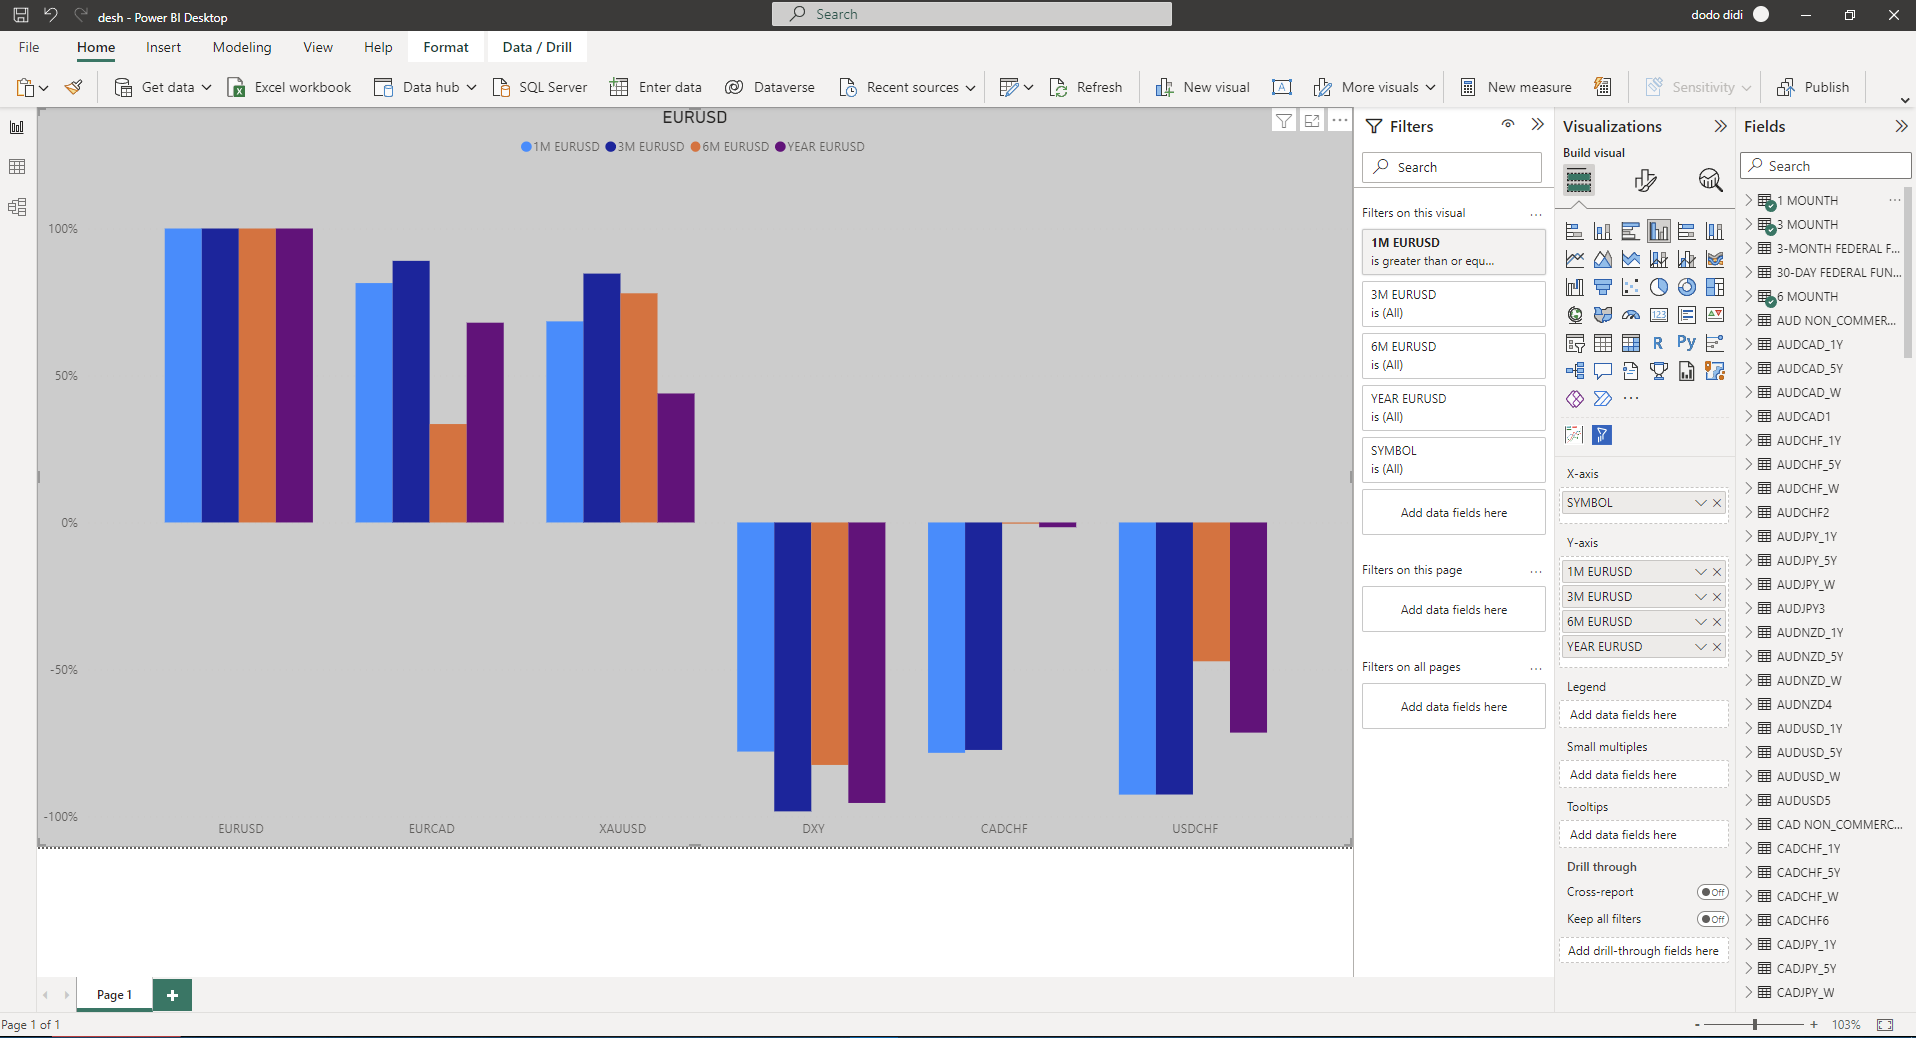Screen dimensions: 1916x1038
Task: Click the title bar Search box
Action: (x=971, y=14)
